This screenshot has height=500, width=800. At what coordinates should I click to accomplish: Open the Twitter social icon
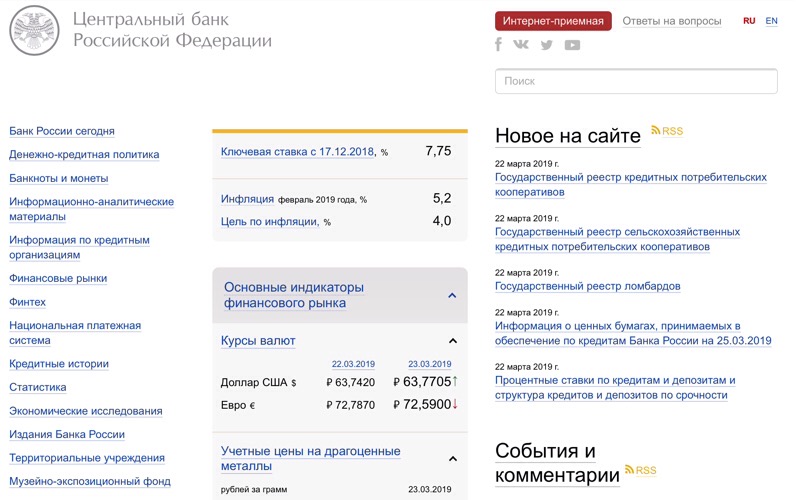(546, 45)
